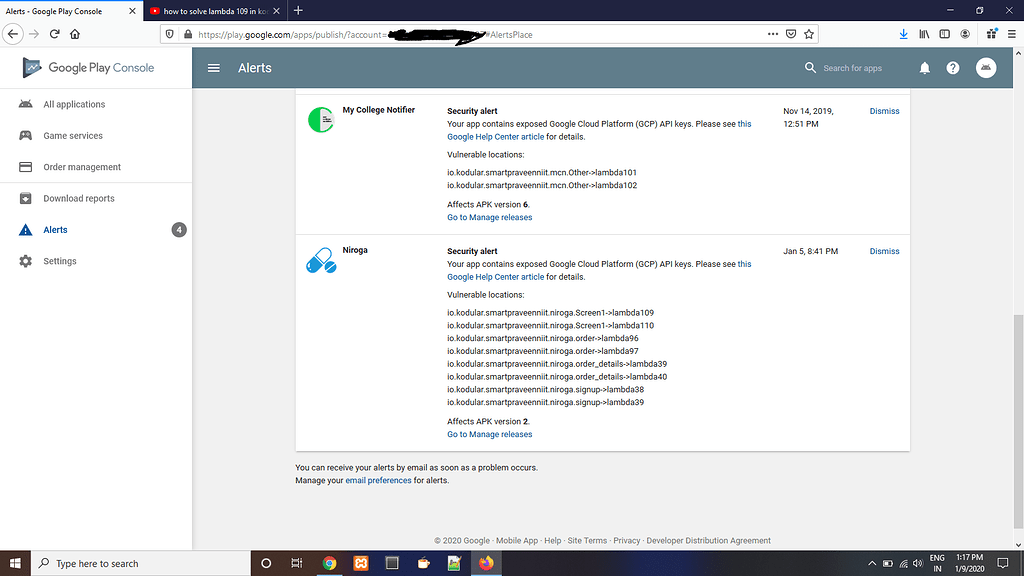Open the help question mark icon
Image resolution: width=1024 pixels, height=576 pixels.
[x=953, y=68]
